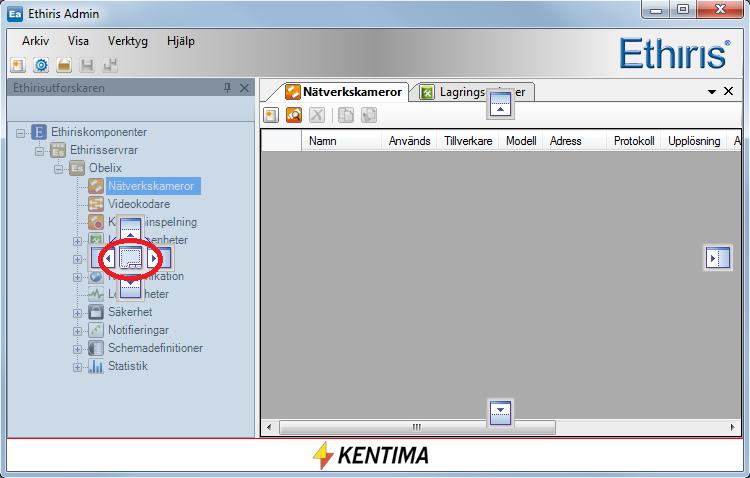This screenshot has height=478, width=750.
Task: Click the Schemadefinitioner tree icon
Action: point(96,348)
